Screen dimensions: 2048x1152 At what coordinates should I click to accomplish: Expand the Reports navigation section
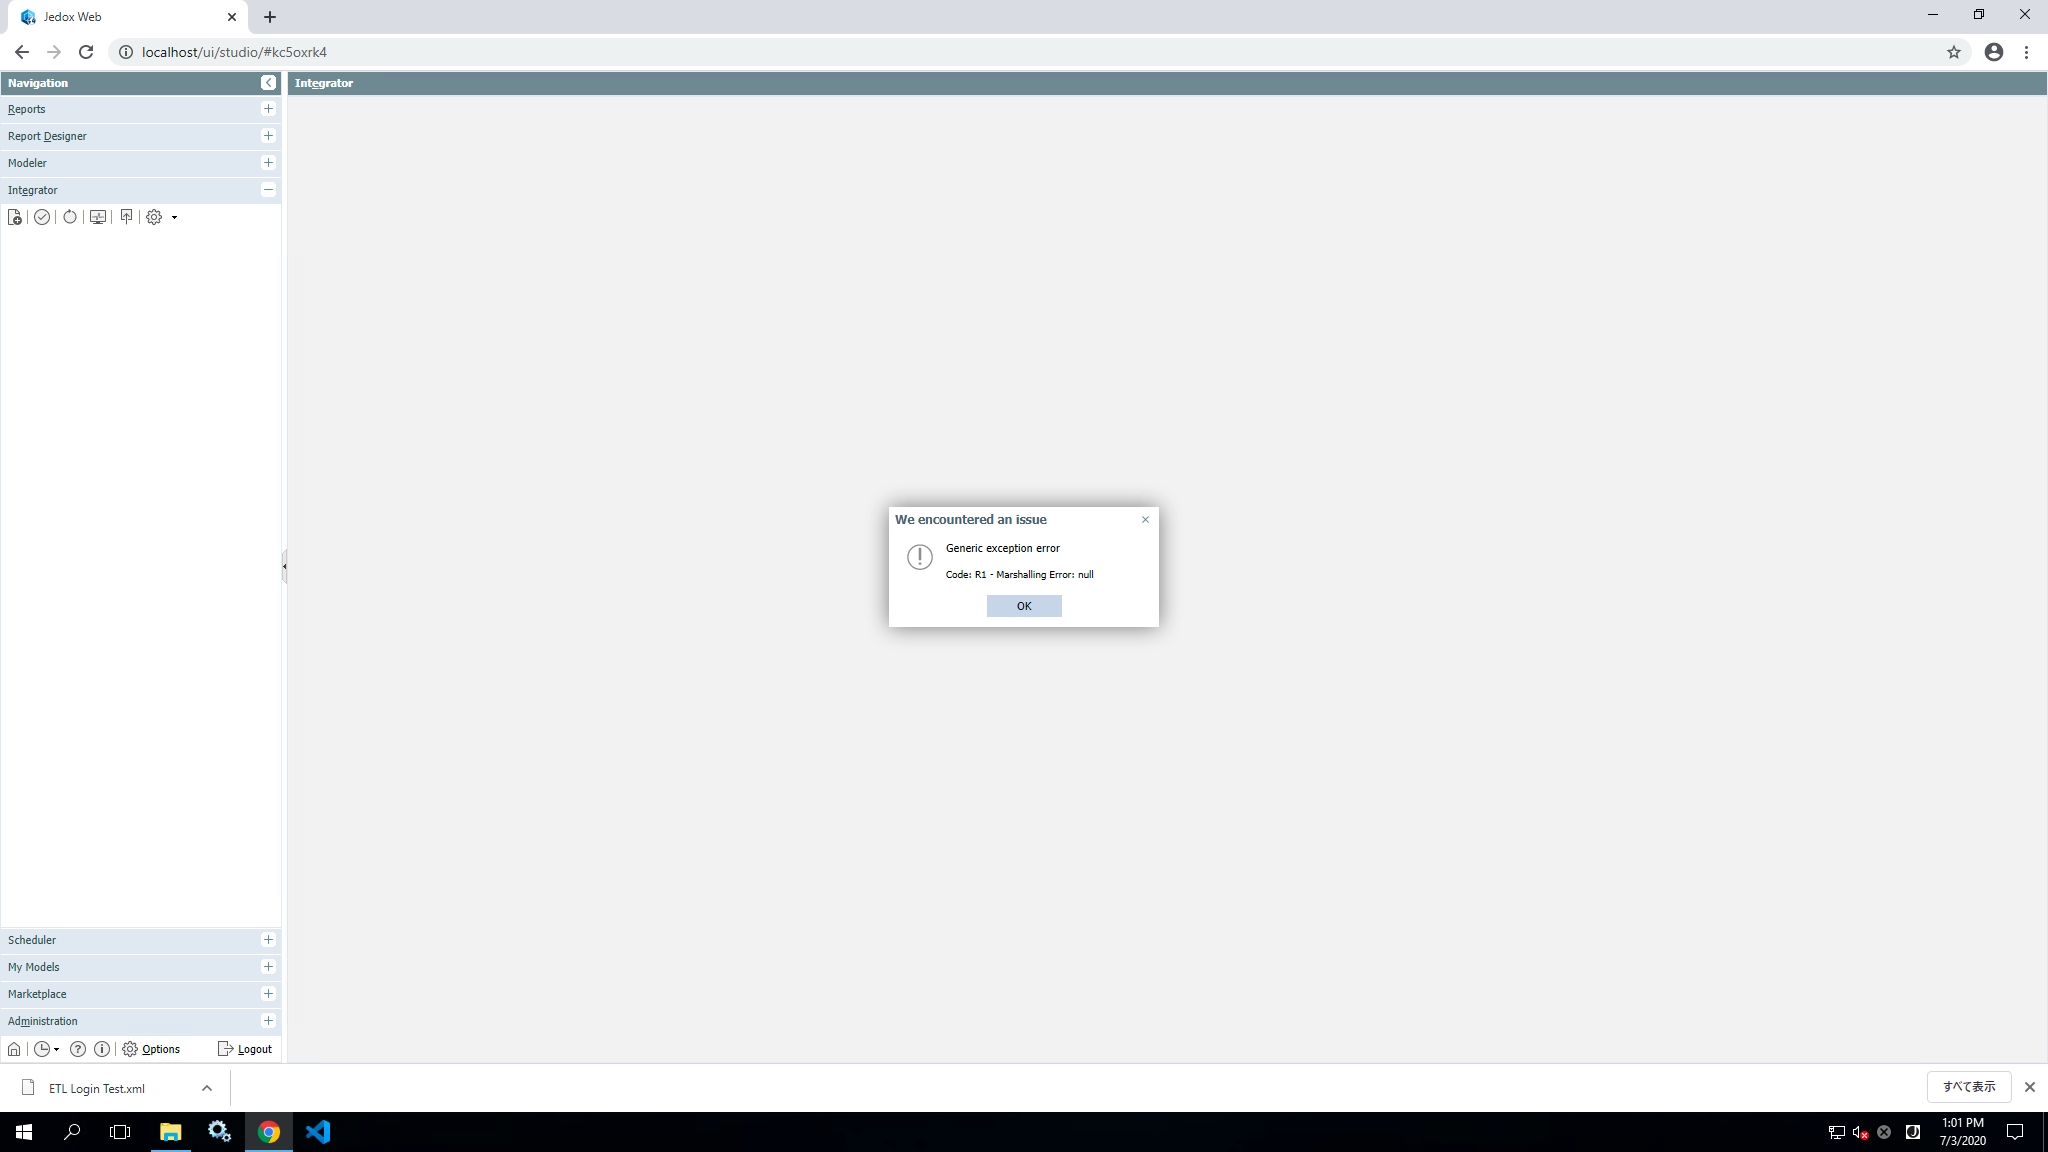click(x=268, y=109)
